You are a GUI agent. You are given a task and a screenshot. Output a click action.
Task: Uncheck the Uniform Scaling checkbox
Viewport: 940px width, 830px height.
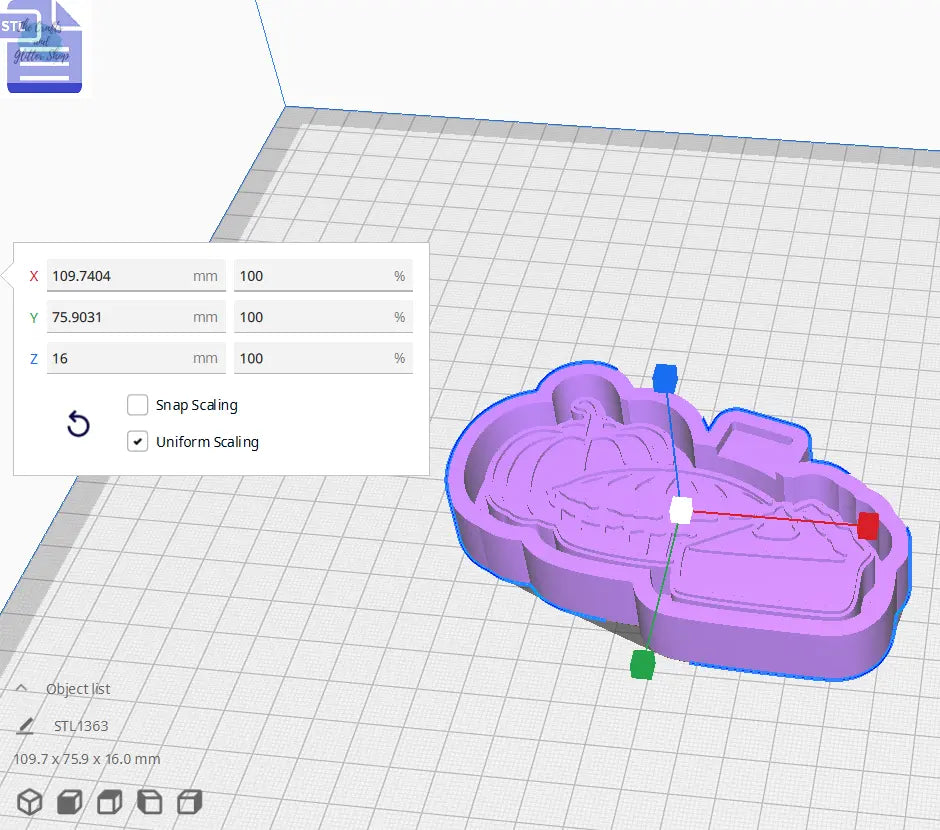pyautogui.click(x=138, y=442)
